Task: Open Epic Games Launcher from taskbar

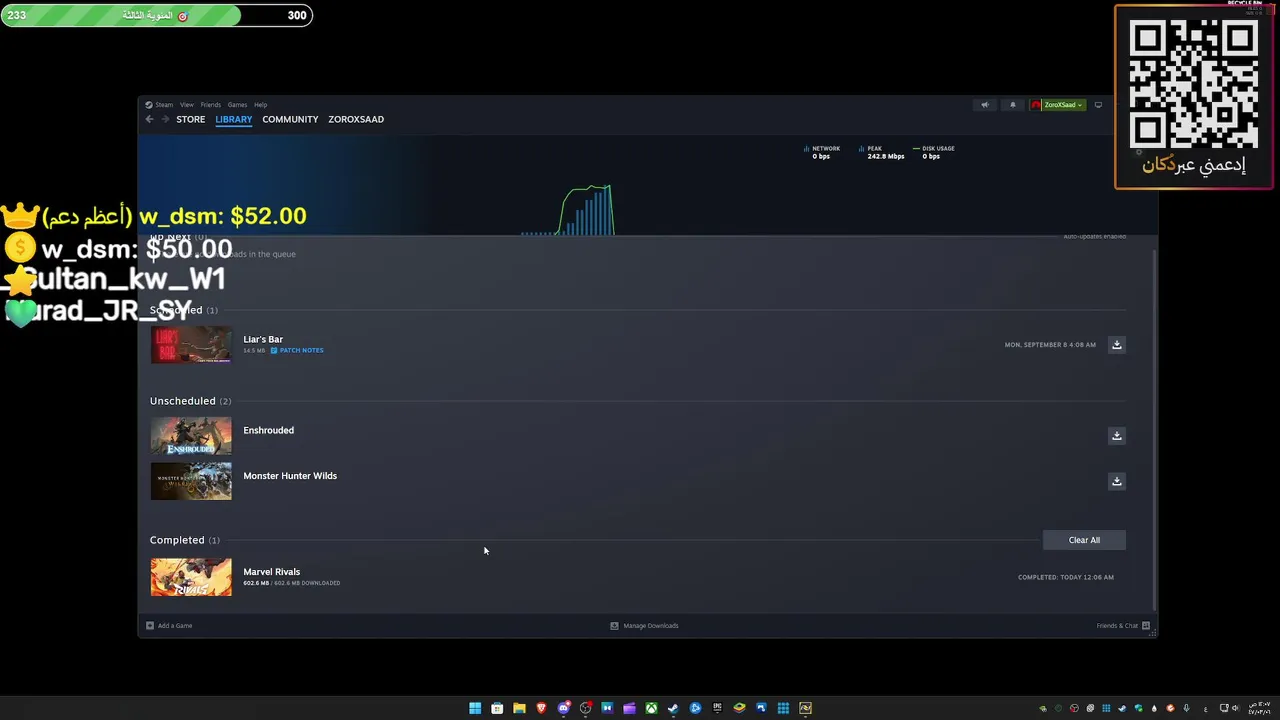Action: (x=717, y=708)
